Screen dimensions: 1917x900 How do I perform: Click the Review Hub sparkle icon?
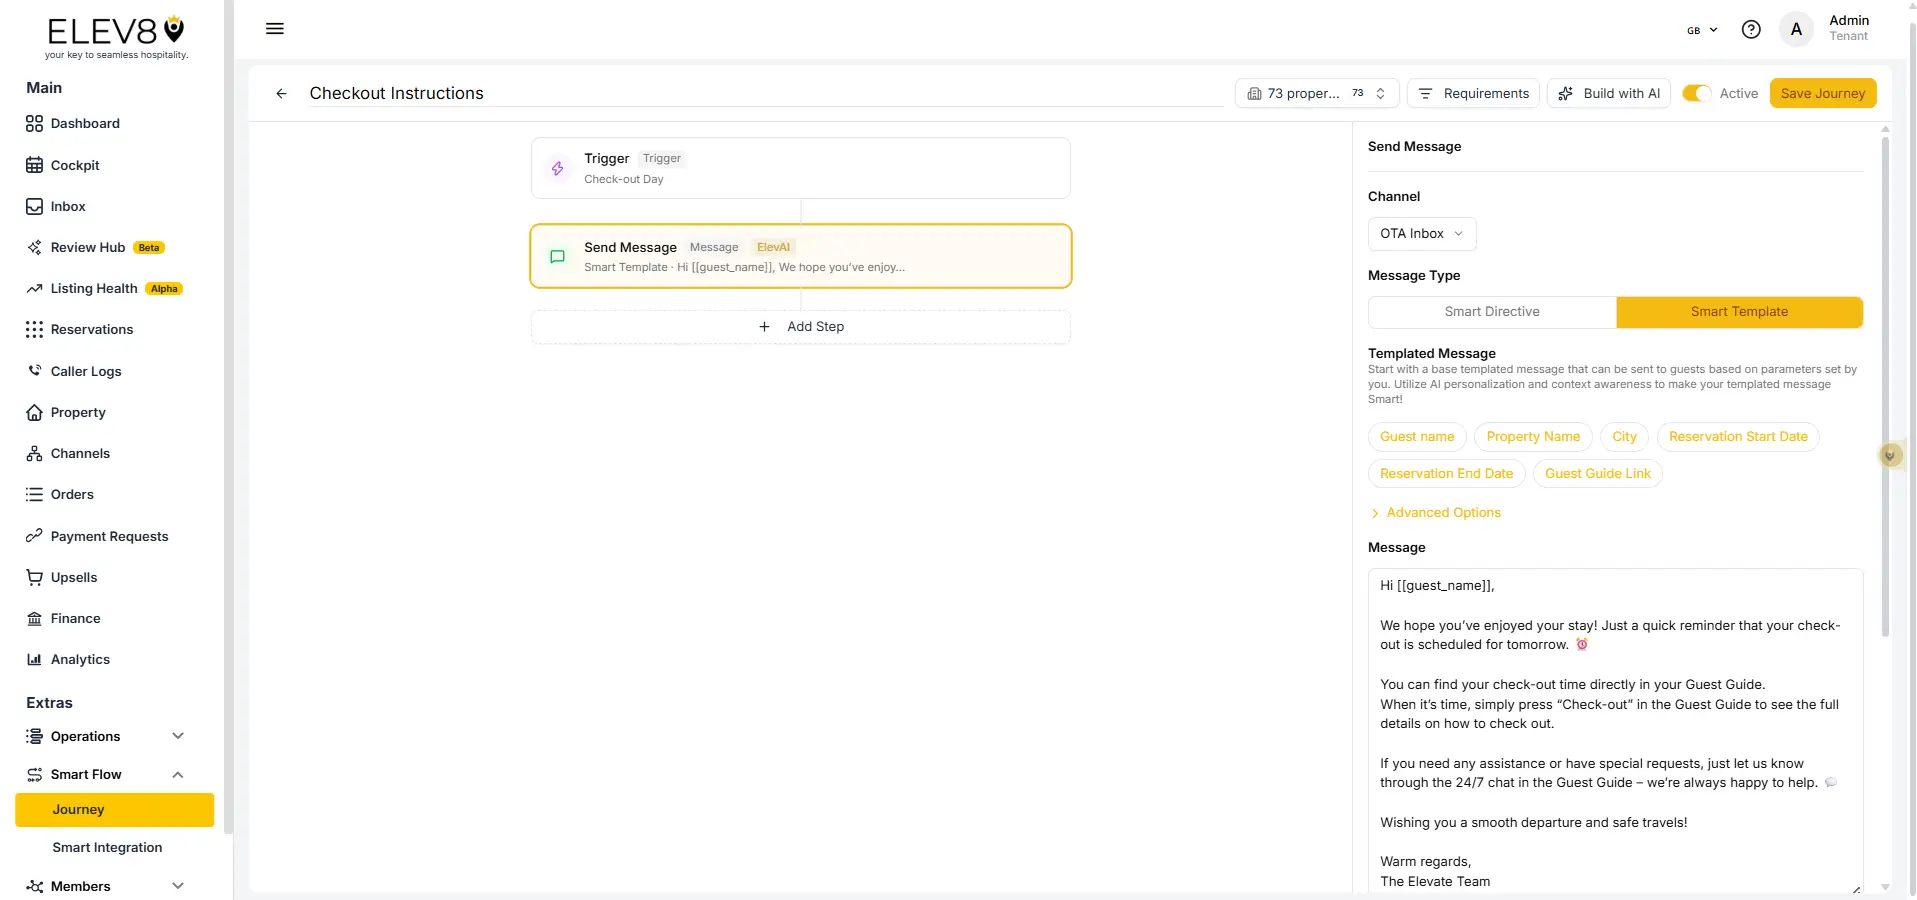pyautogui.click(x=34, y=247)
